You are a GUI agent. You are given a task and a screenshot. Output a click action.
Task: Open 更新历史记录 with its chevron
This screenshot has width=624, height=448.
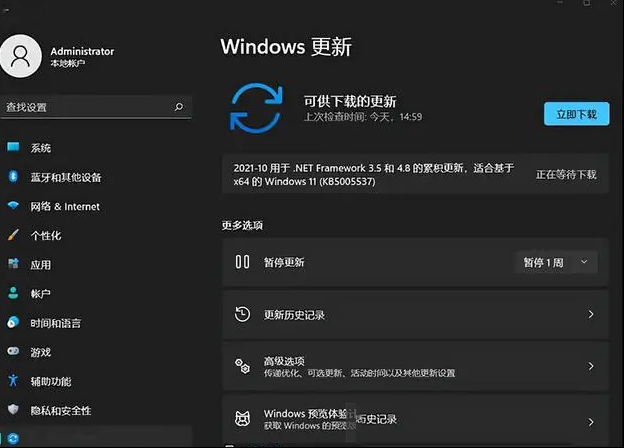(x=591, y=314)
